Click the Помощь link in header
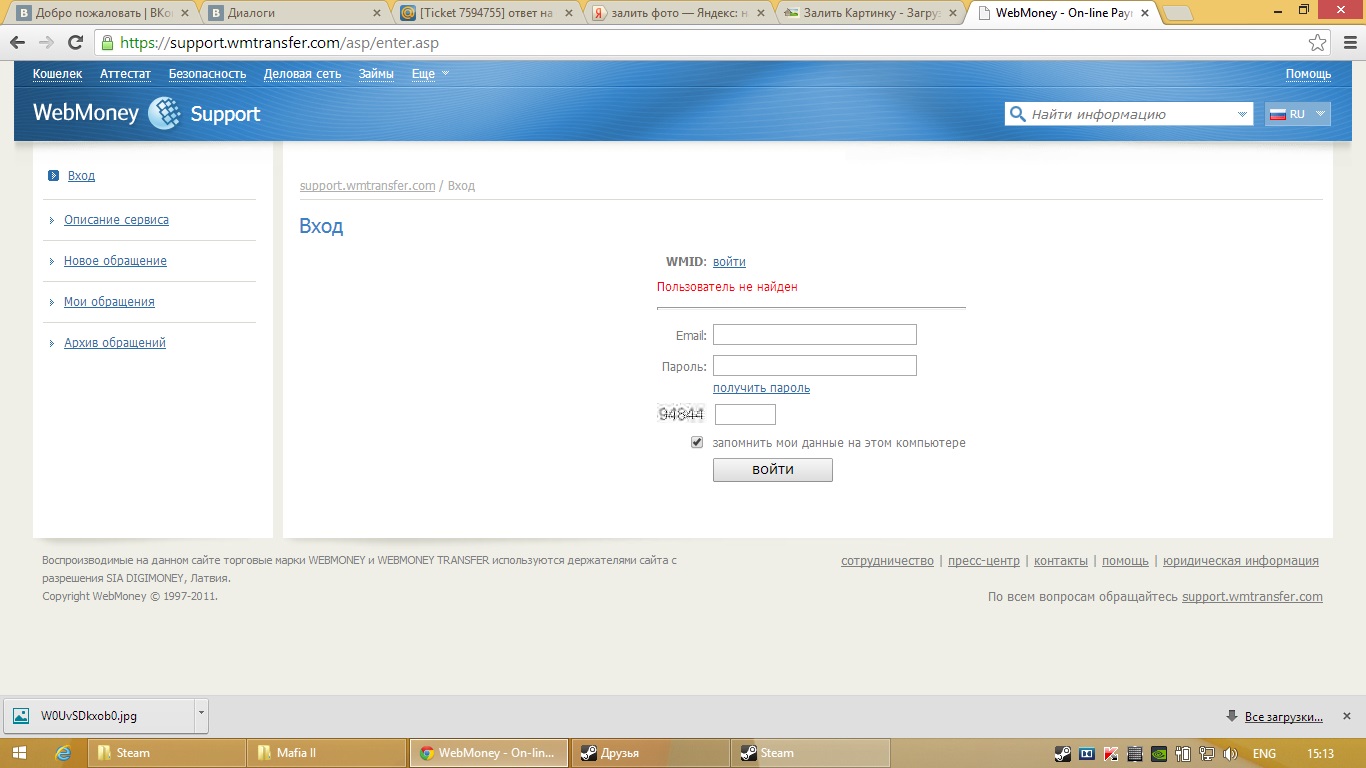The width and height of the screenshot is (1366, 768). point(1308,74)
